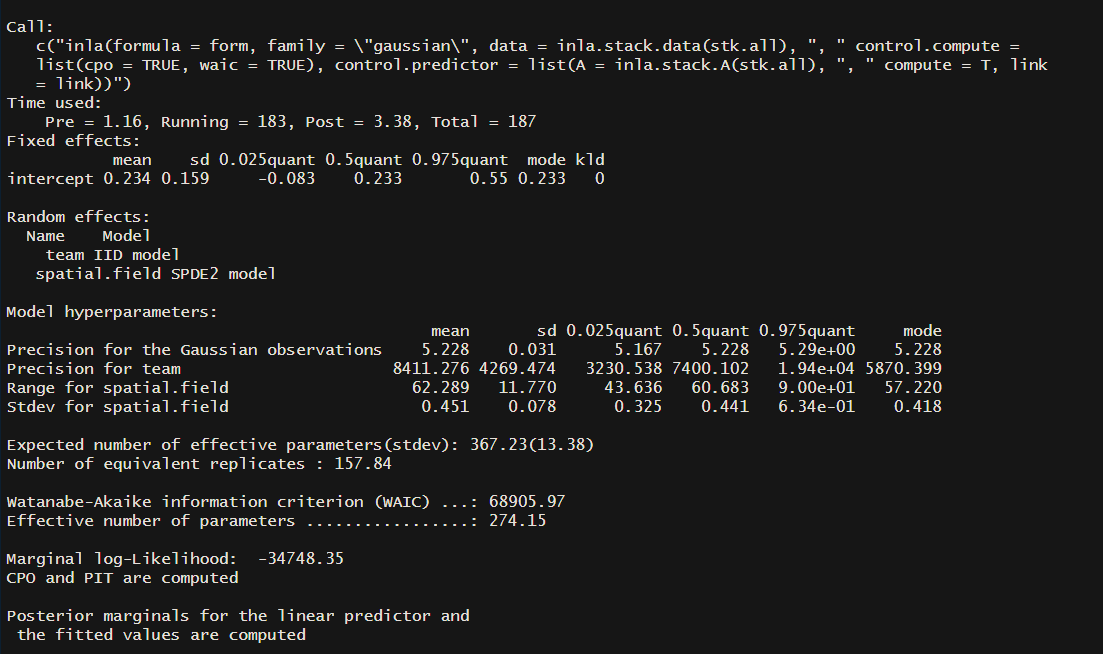The image size is (1103, 654).
Task: Click the intercept mean value 0.234
Action: [x=127, y=179]
